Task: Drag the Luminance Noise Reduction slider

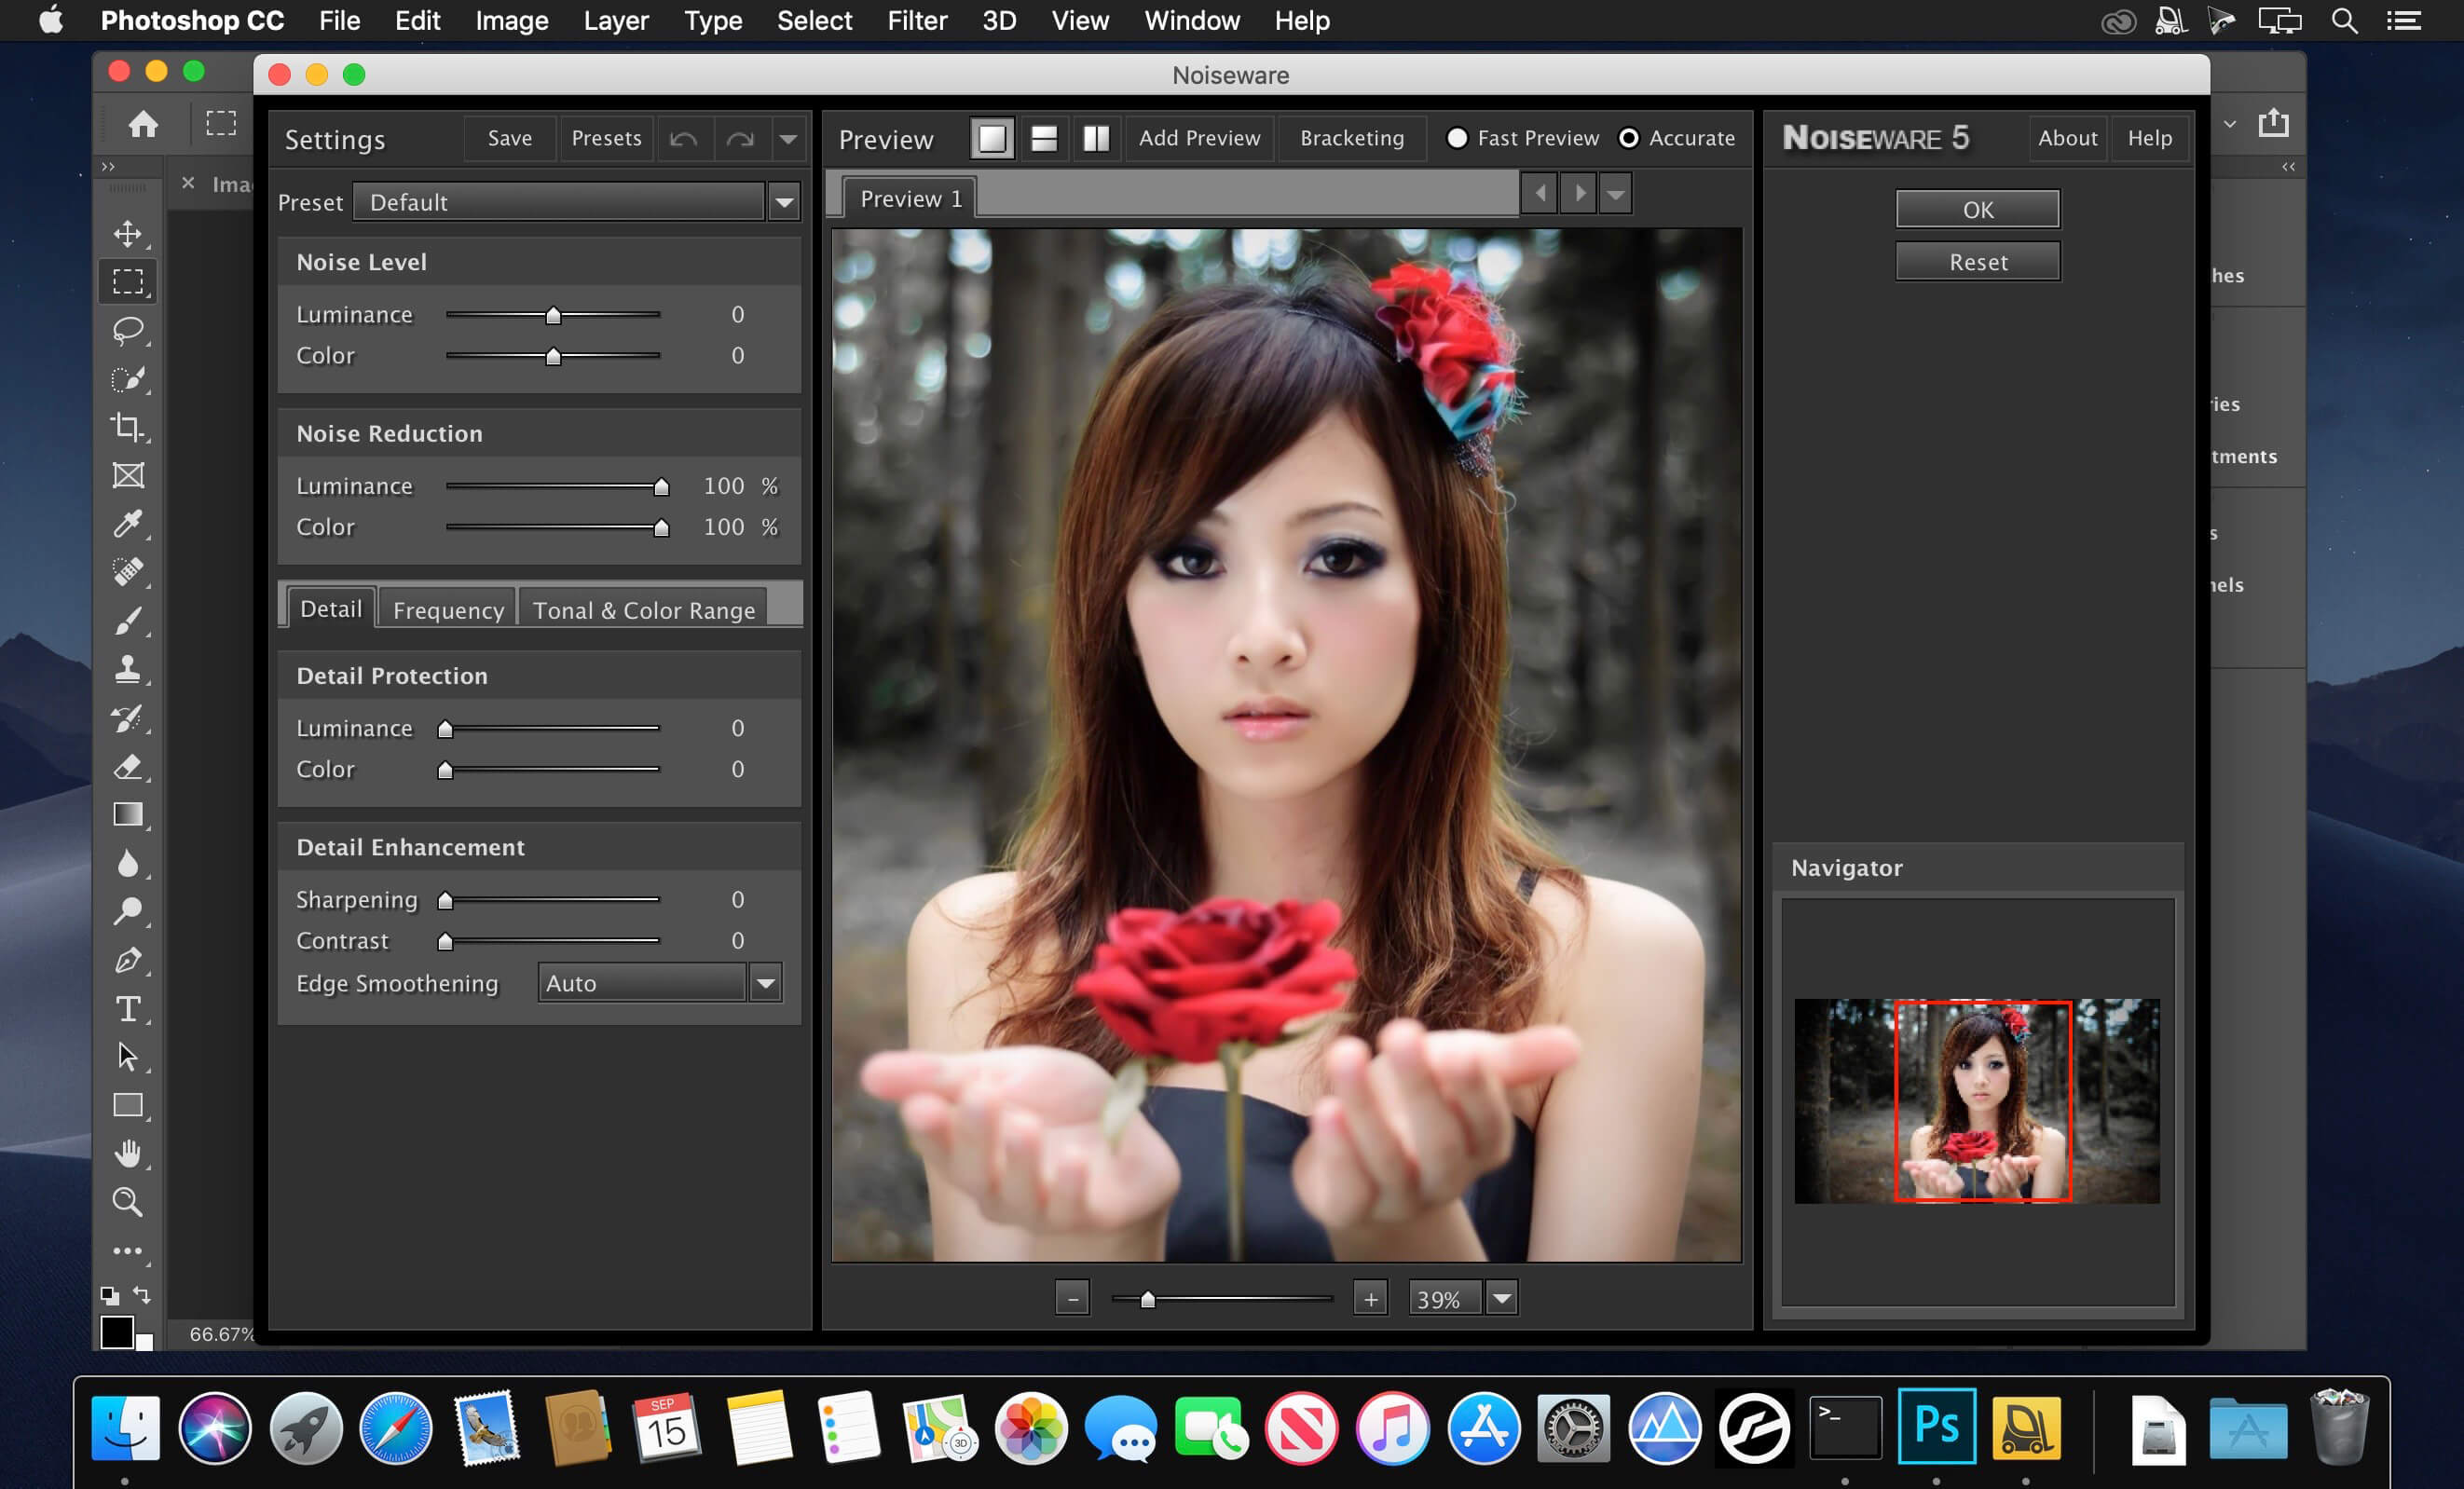Action: (x=658, y=484)
